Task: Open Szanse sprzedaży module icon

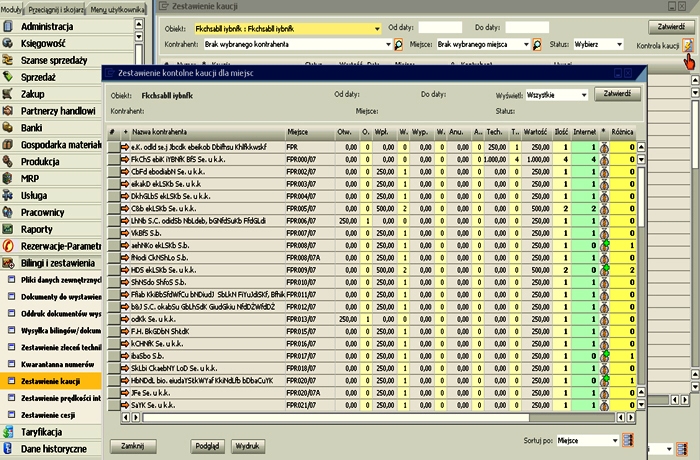Action: point(8,60)
